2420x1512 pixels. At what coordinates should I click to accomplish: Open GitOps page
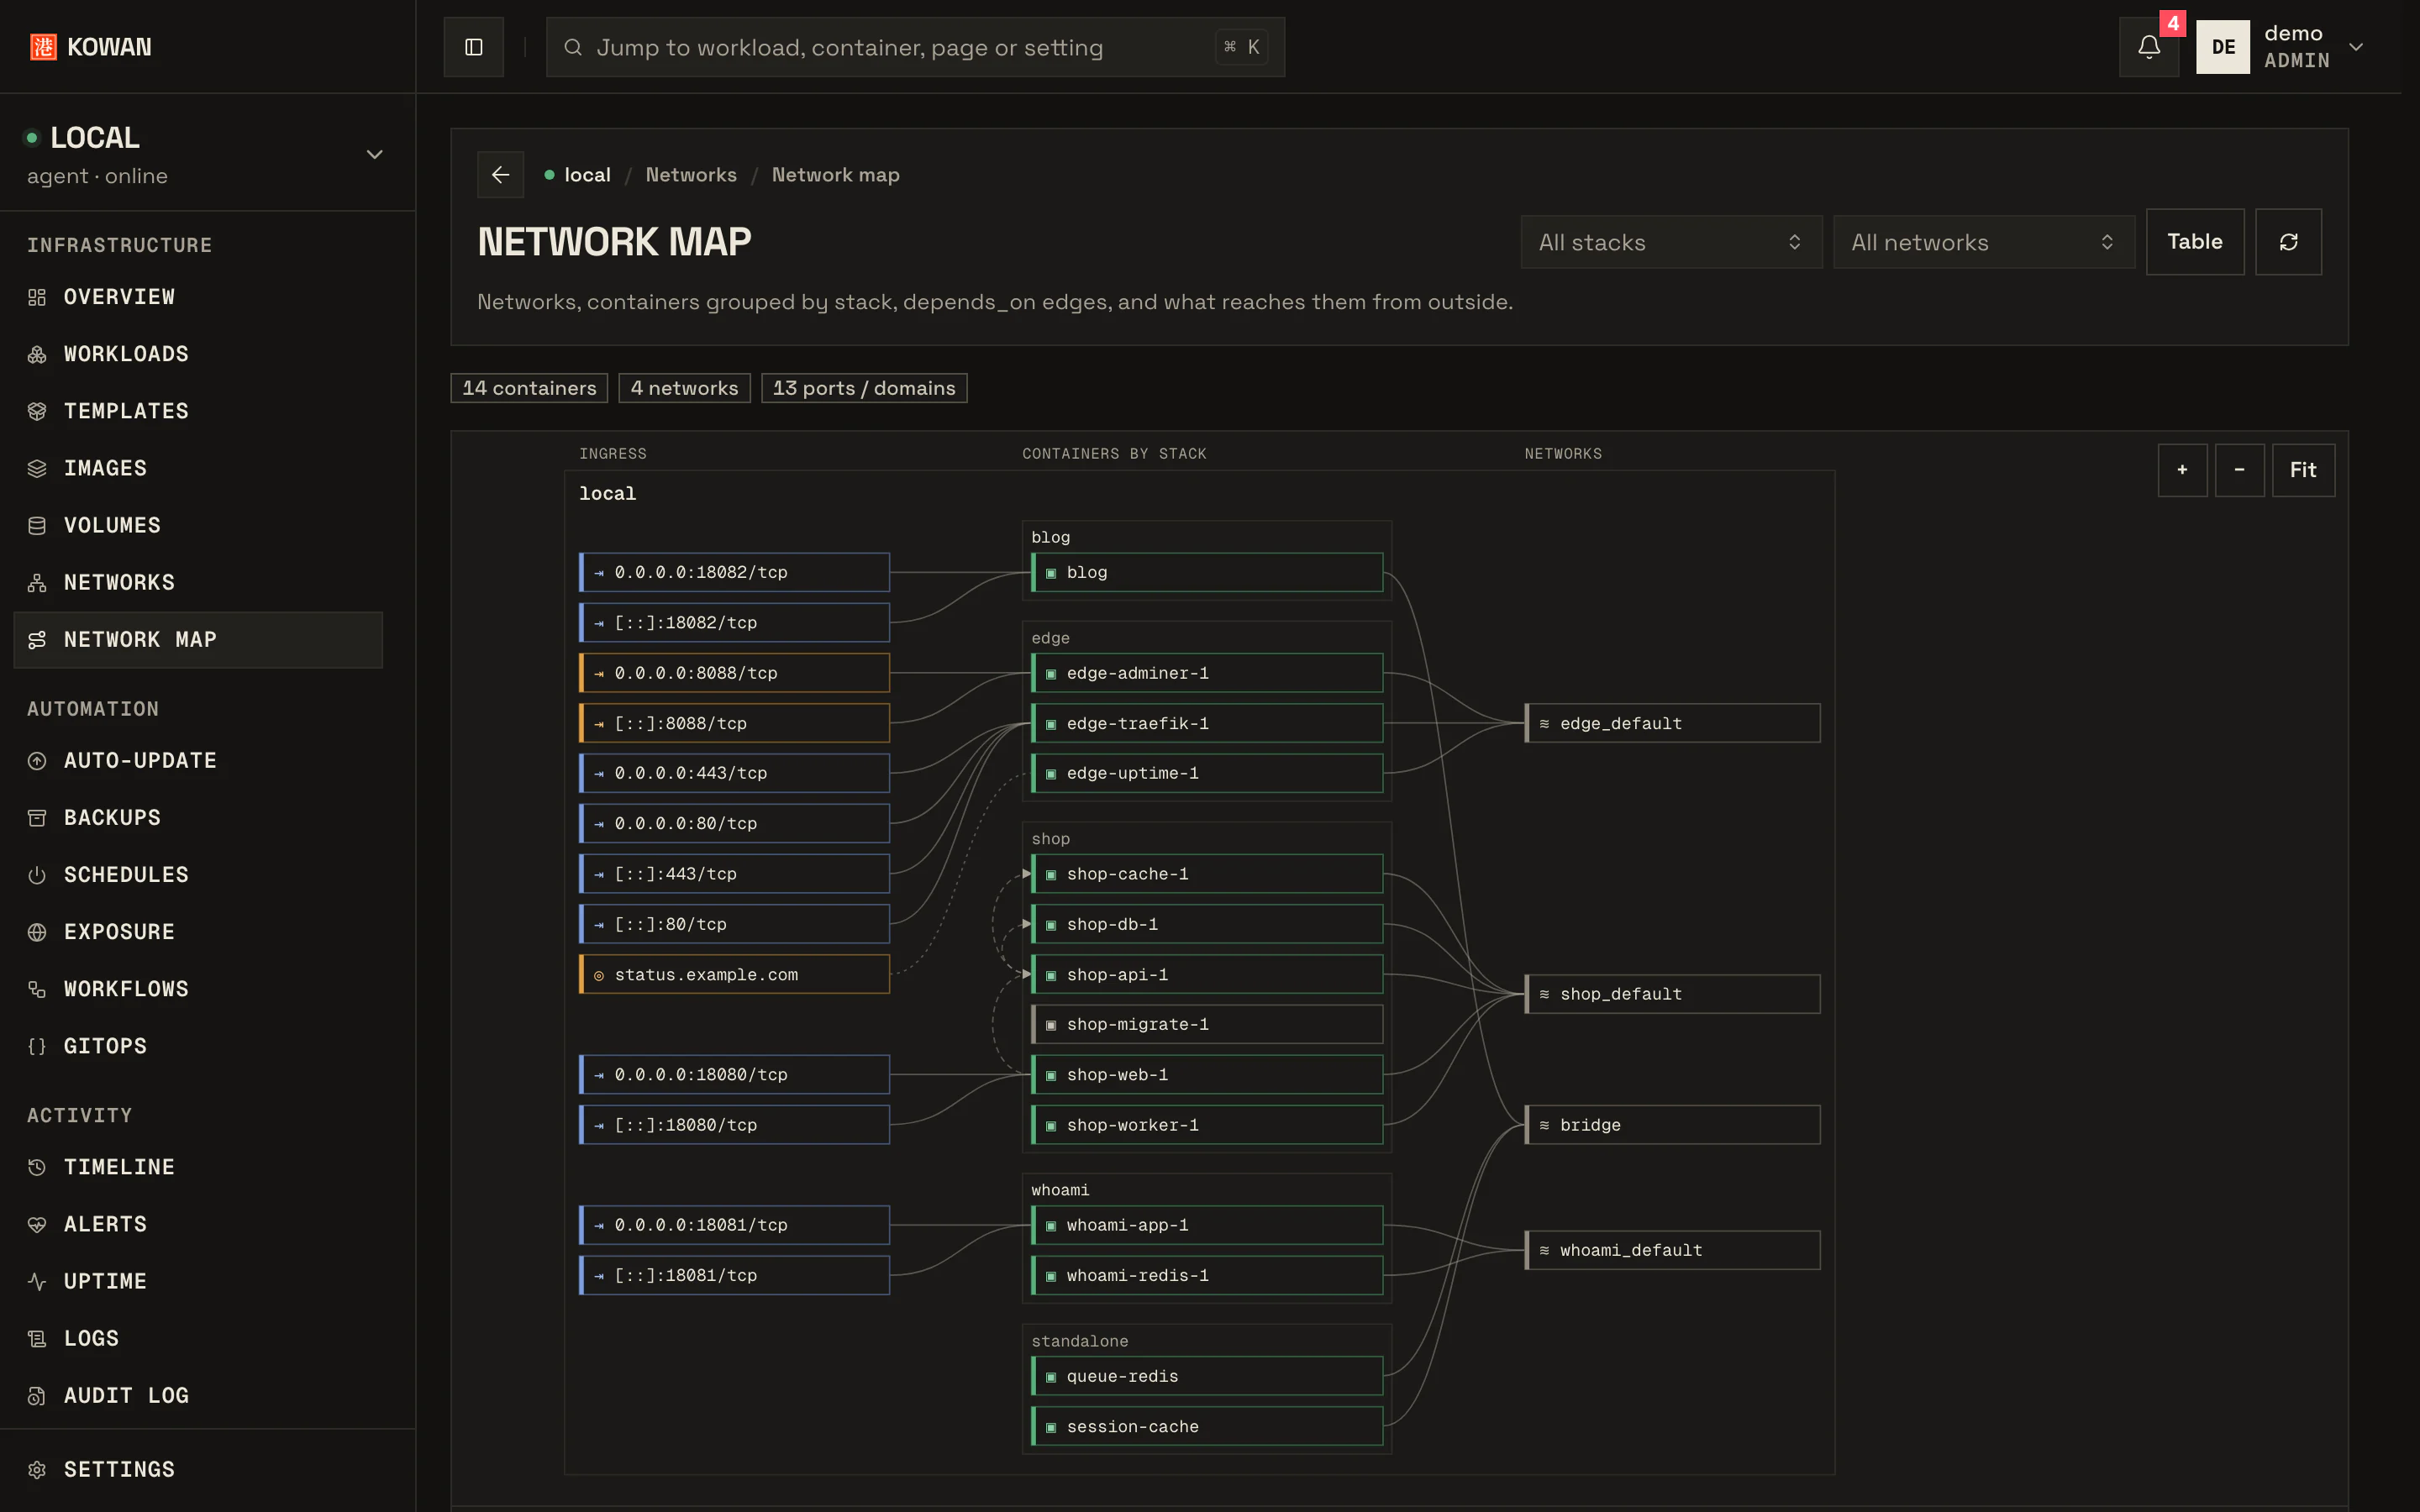(198, 1046)
